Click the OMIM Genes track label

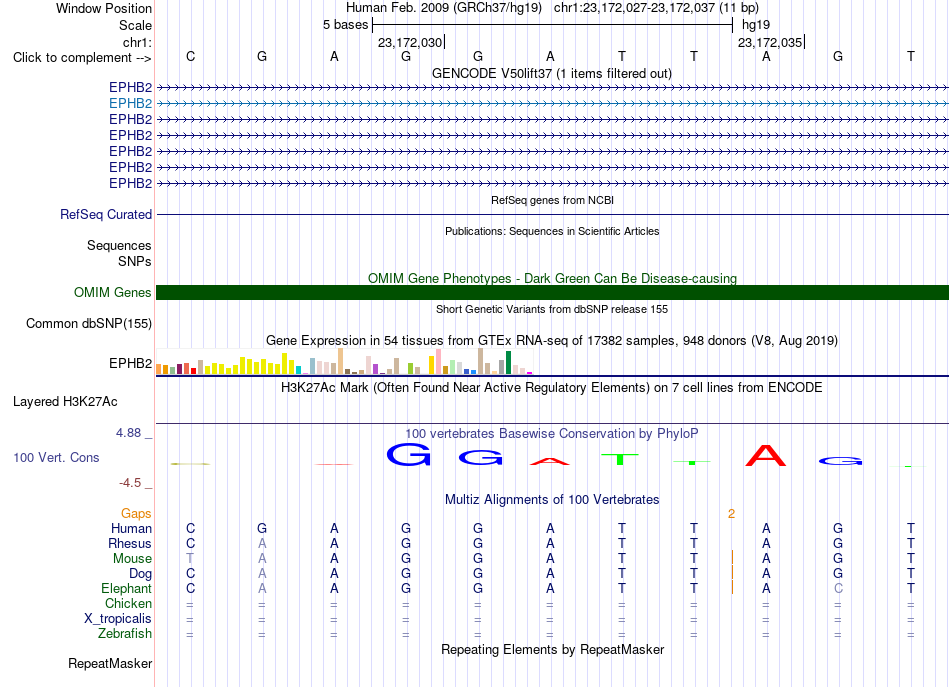[x=113, y=293]
